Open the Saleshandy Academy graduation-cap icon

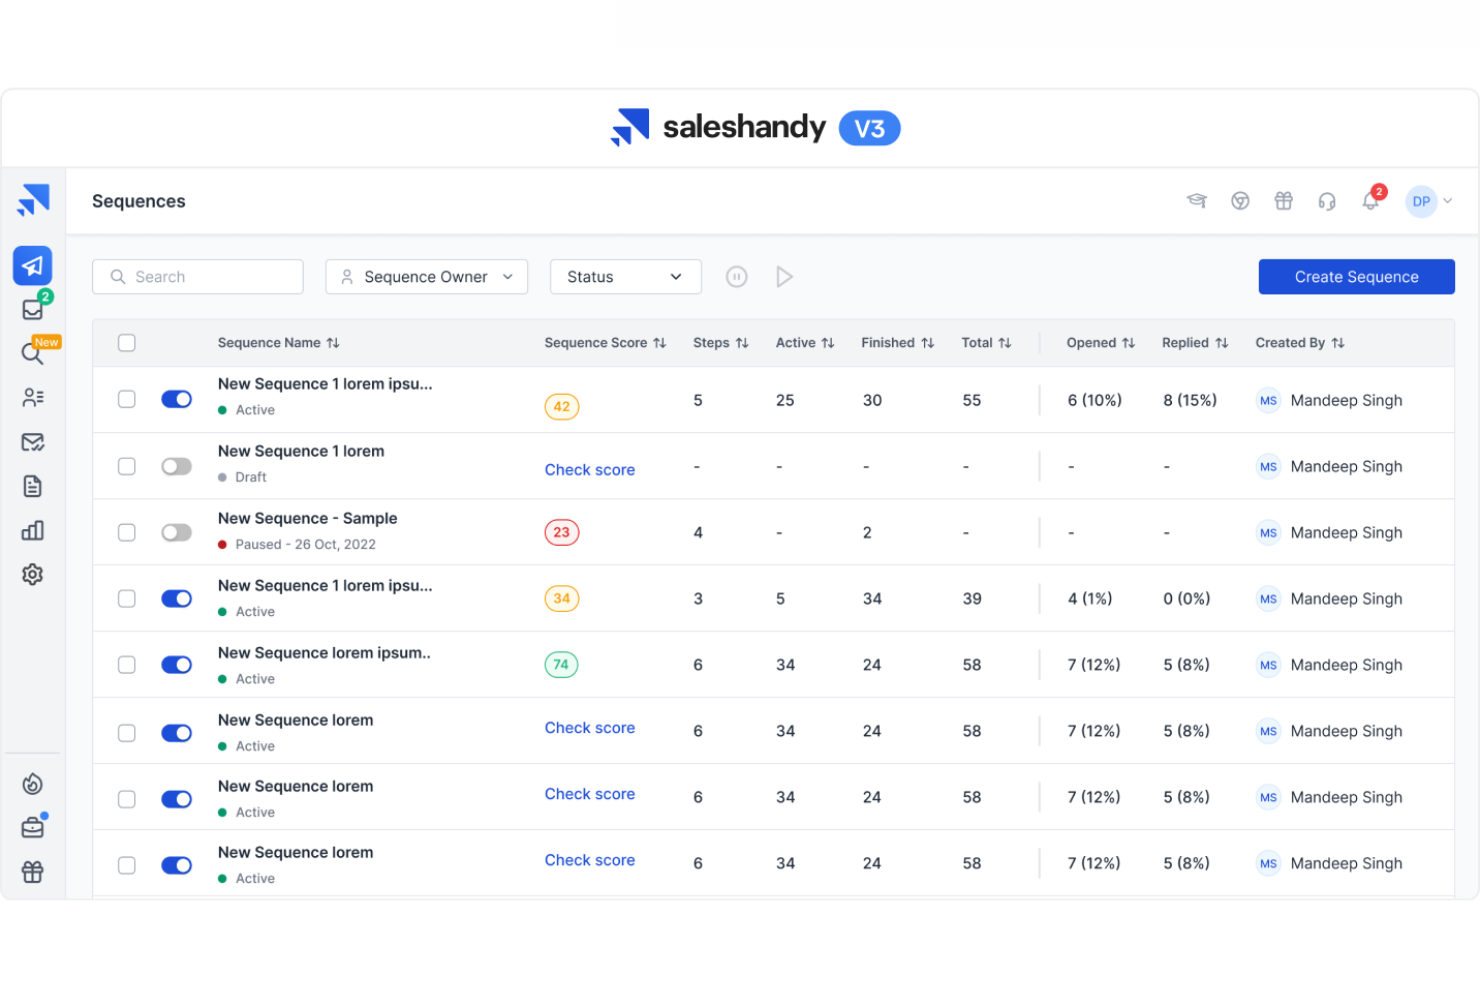(x=1197, y=200)
